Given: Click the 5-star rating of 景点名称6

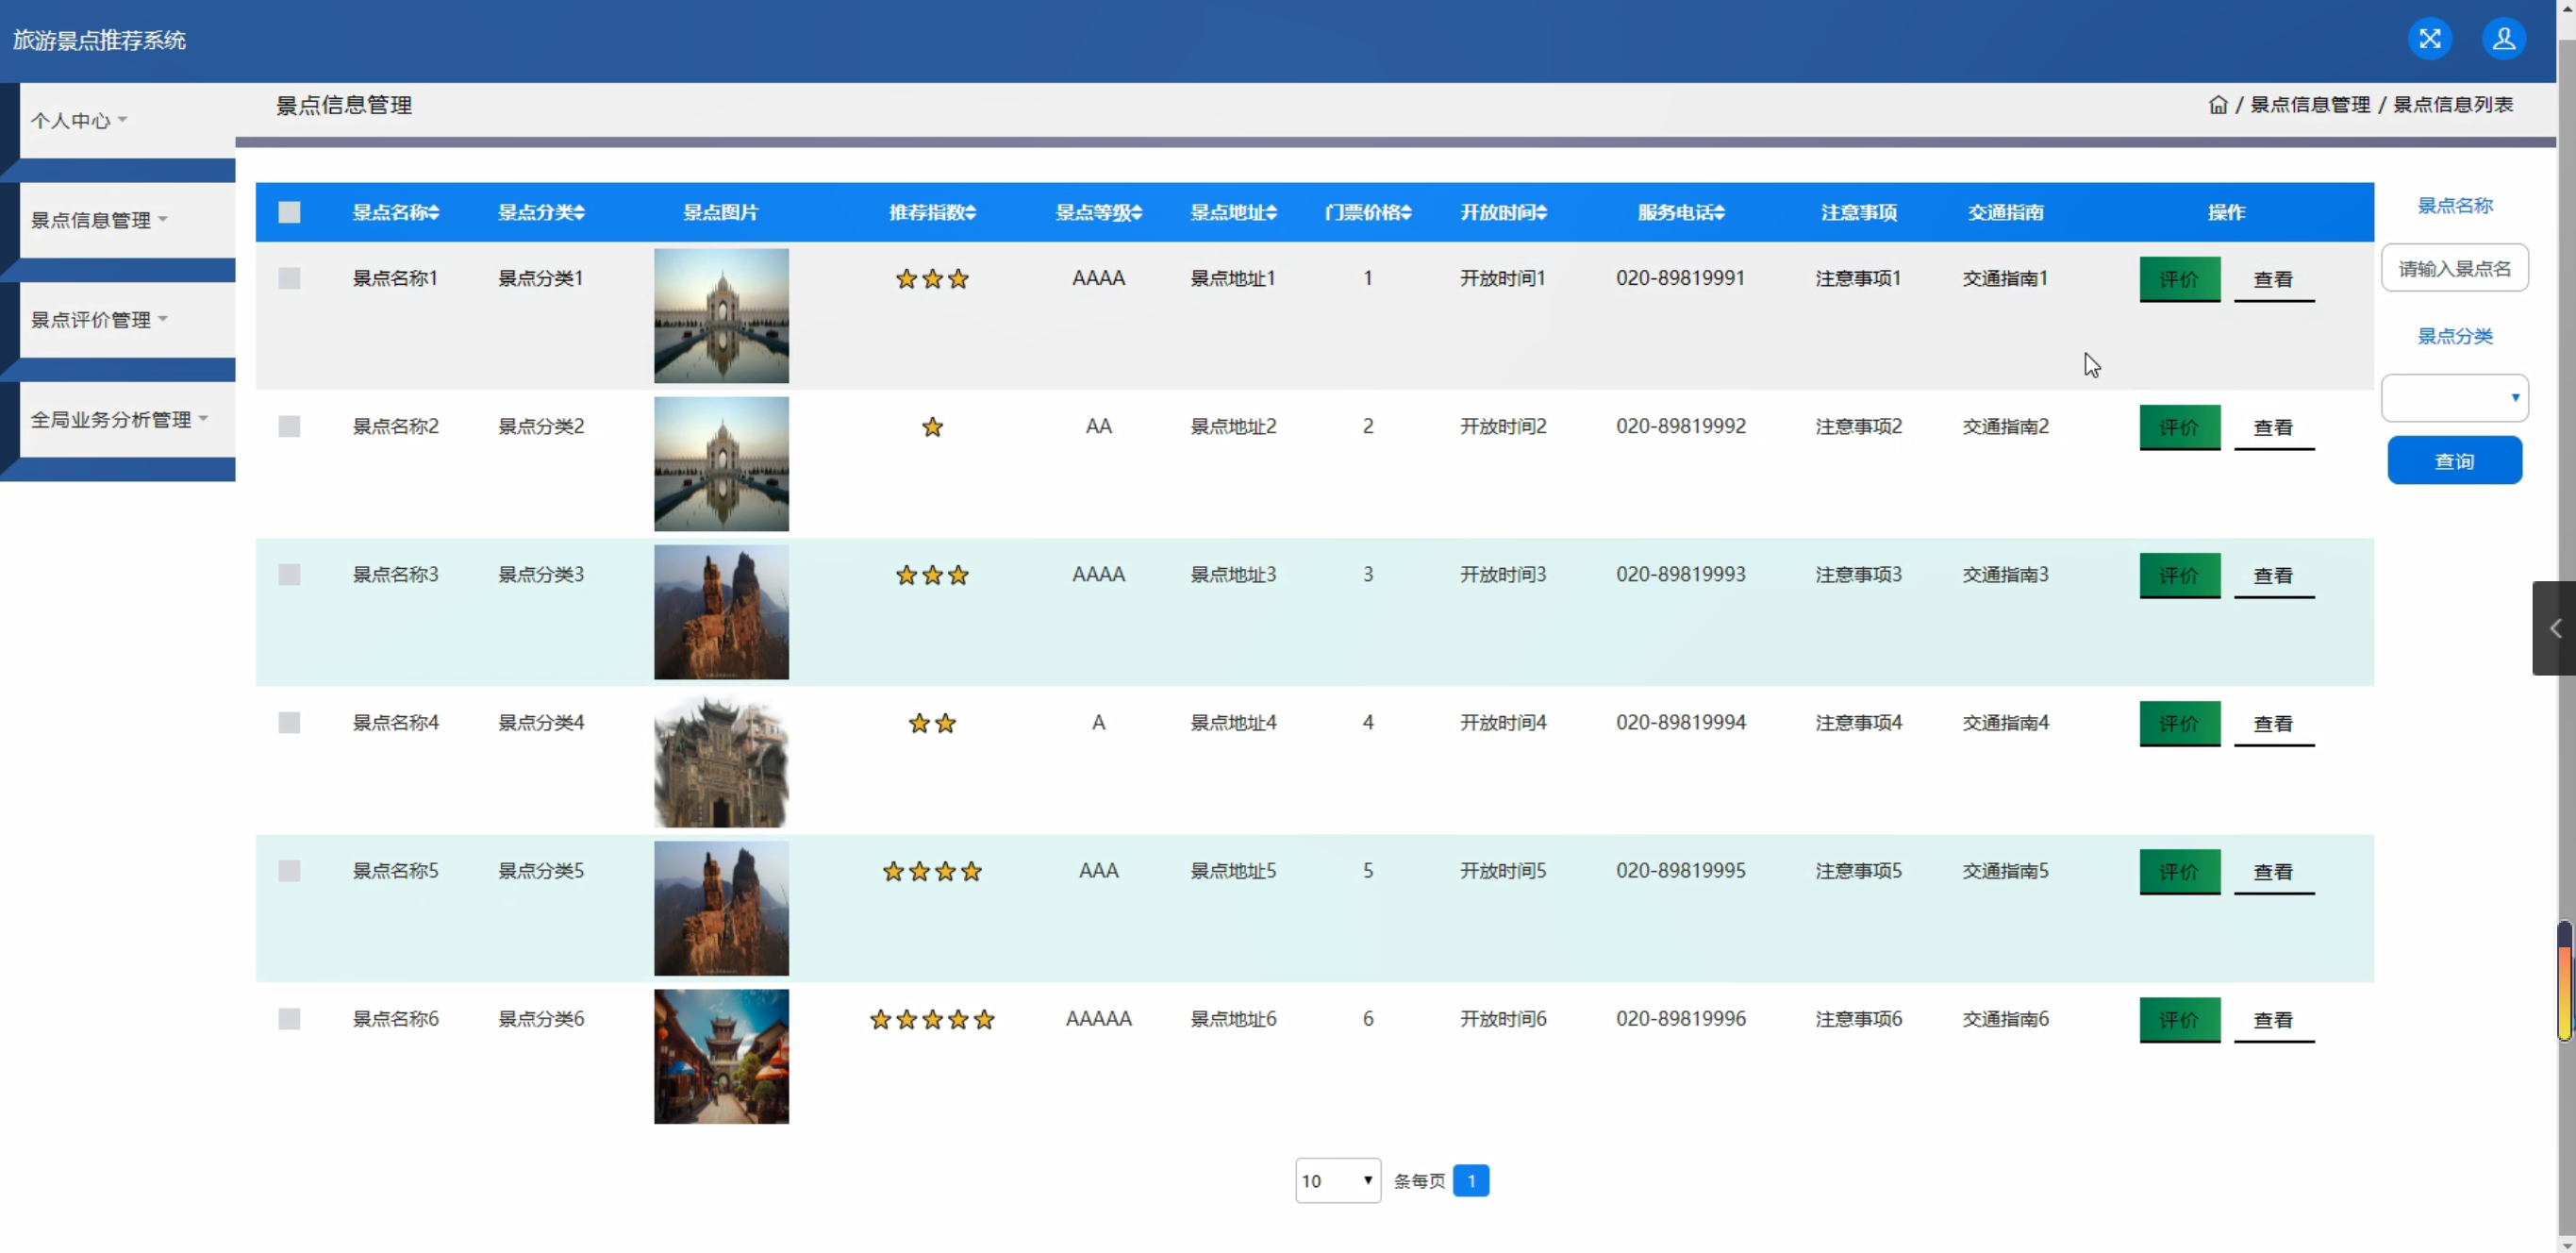Looking at the screenshot, I should click(x=932, y=1019).
